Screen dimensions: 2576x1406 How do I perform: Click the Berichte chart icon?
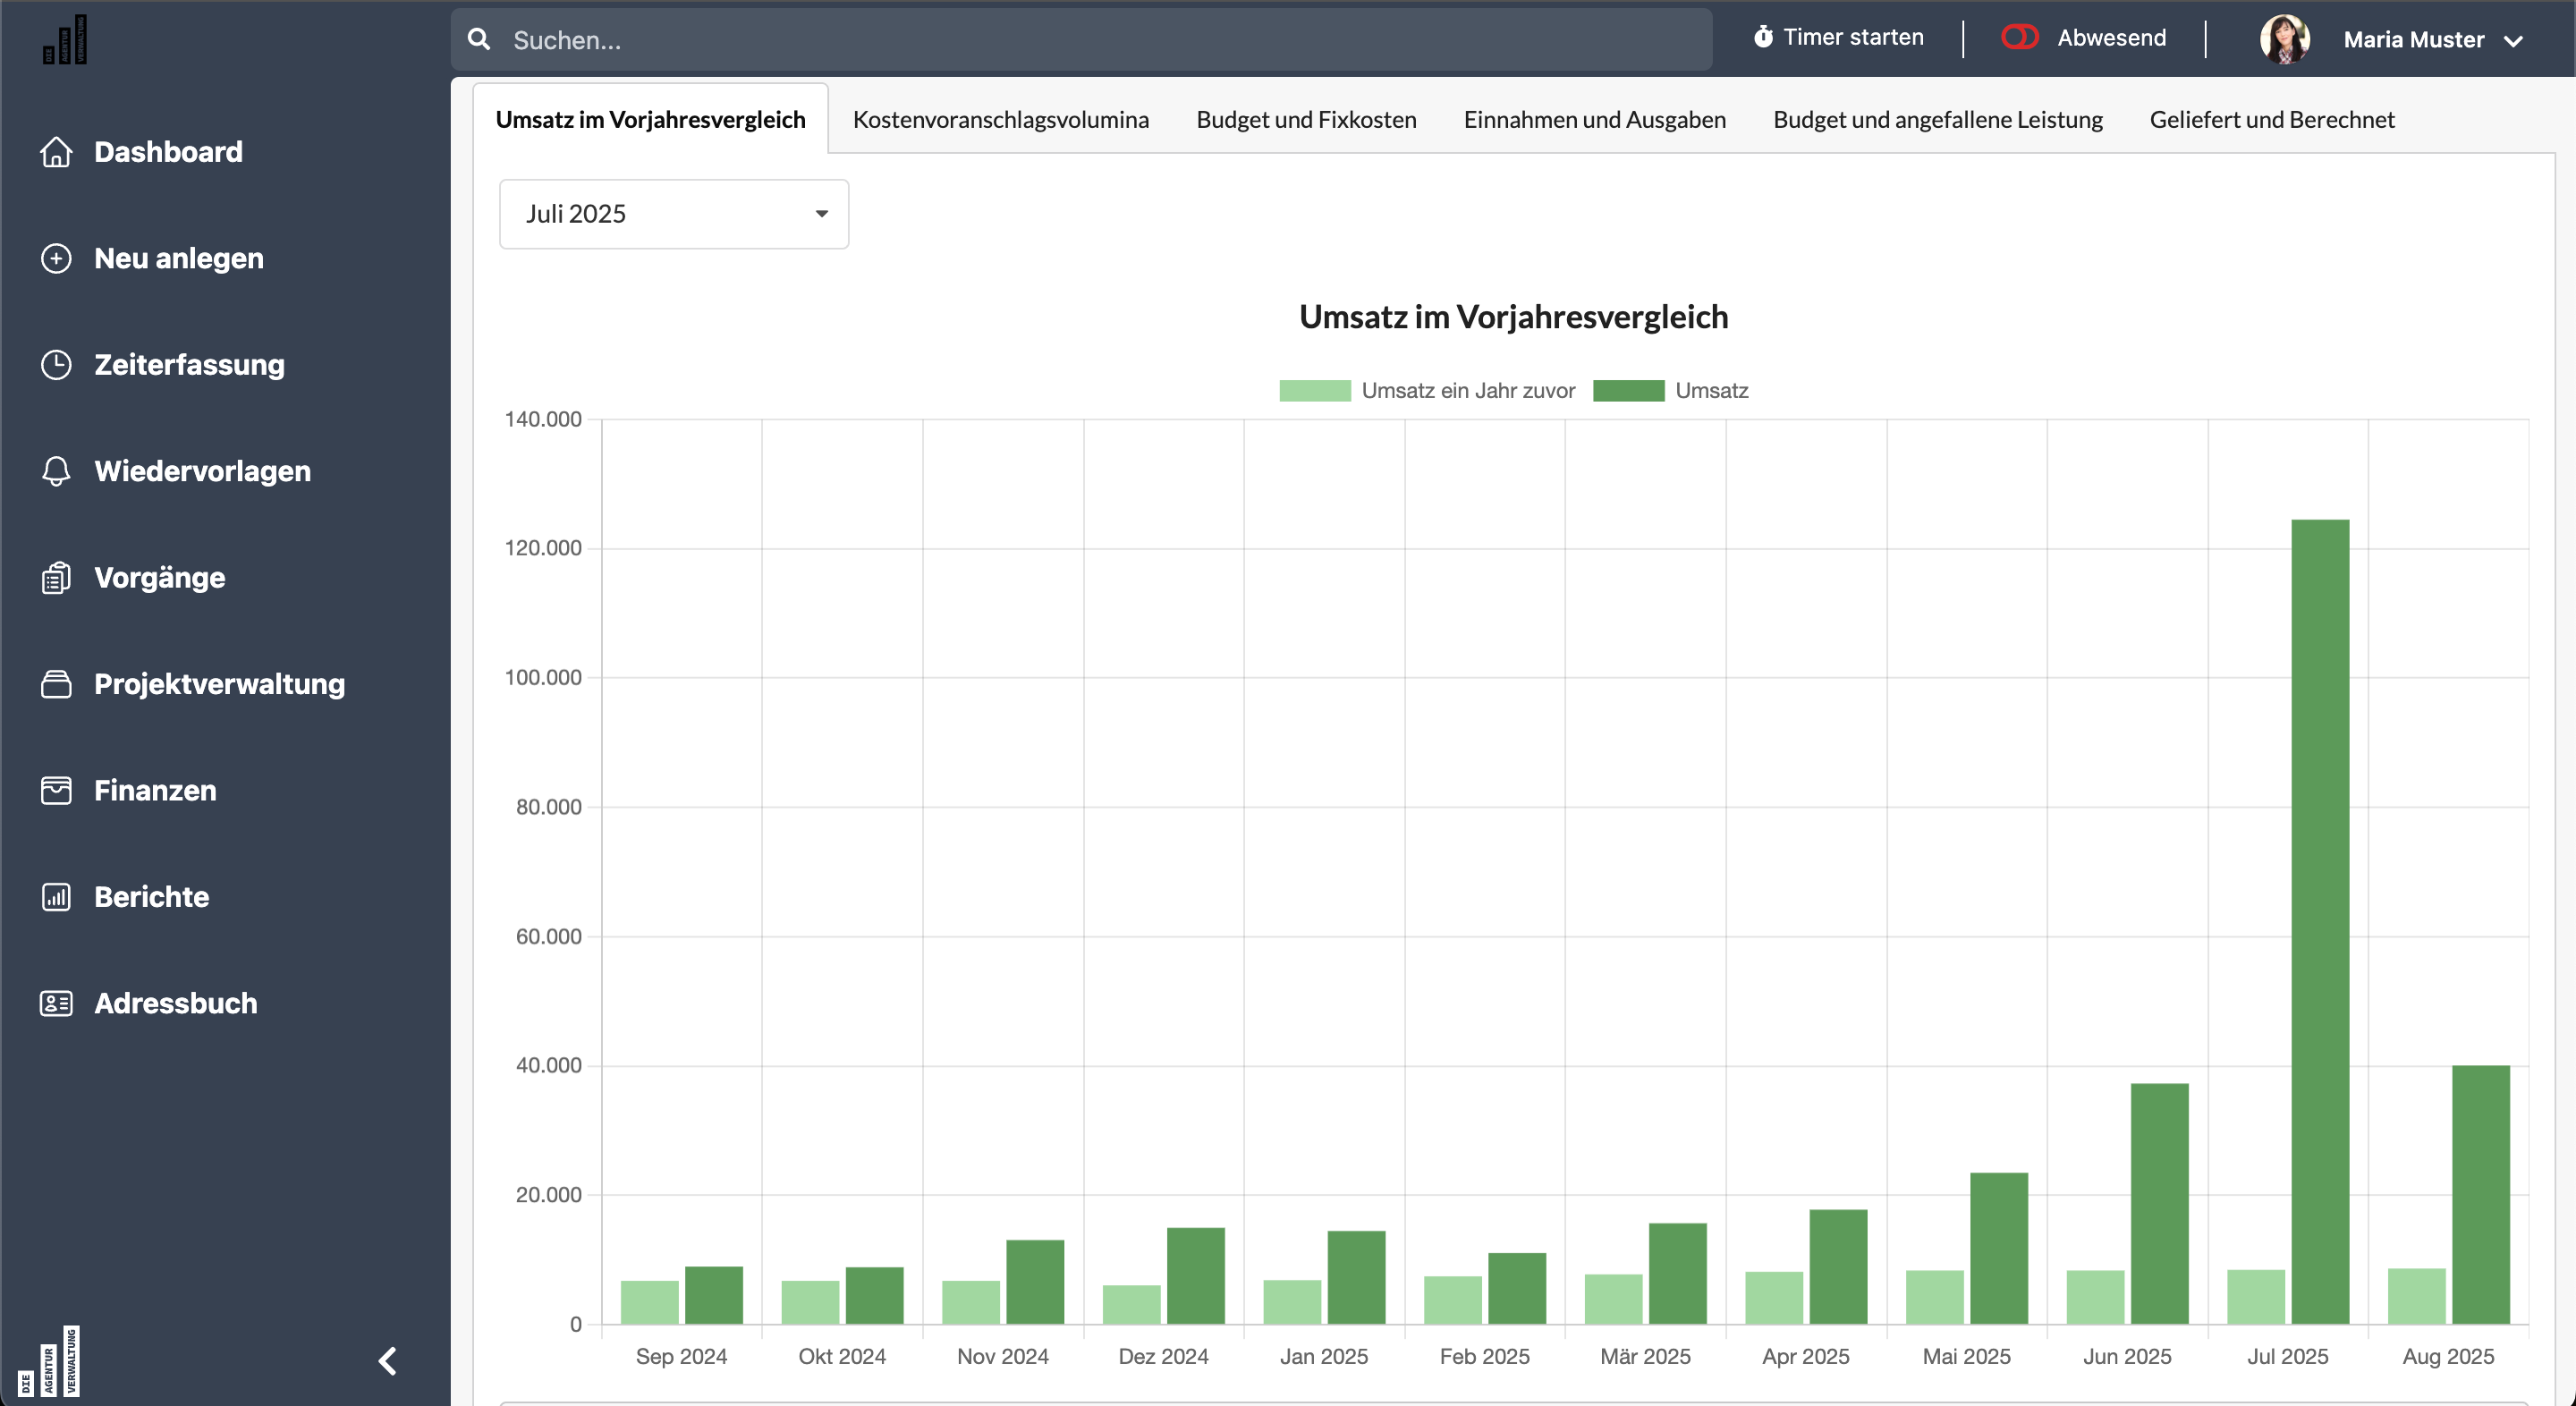point(56,897)
